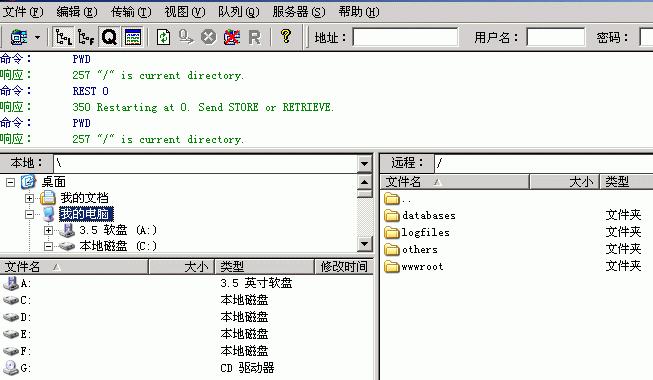Select 本地磁盘 (C:) in the tree
The image size is (653, 380).
tap(118, 246)
